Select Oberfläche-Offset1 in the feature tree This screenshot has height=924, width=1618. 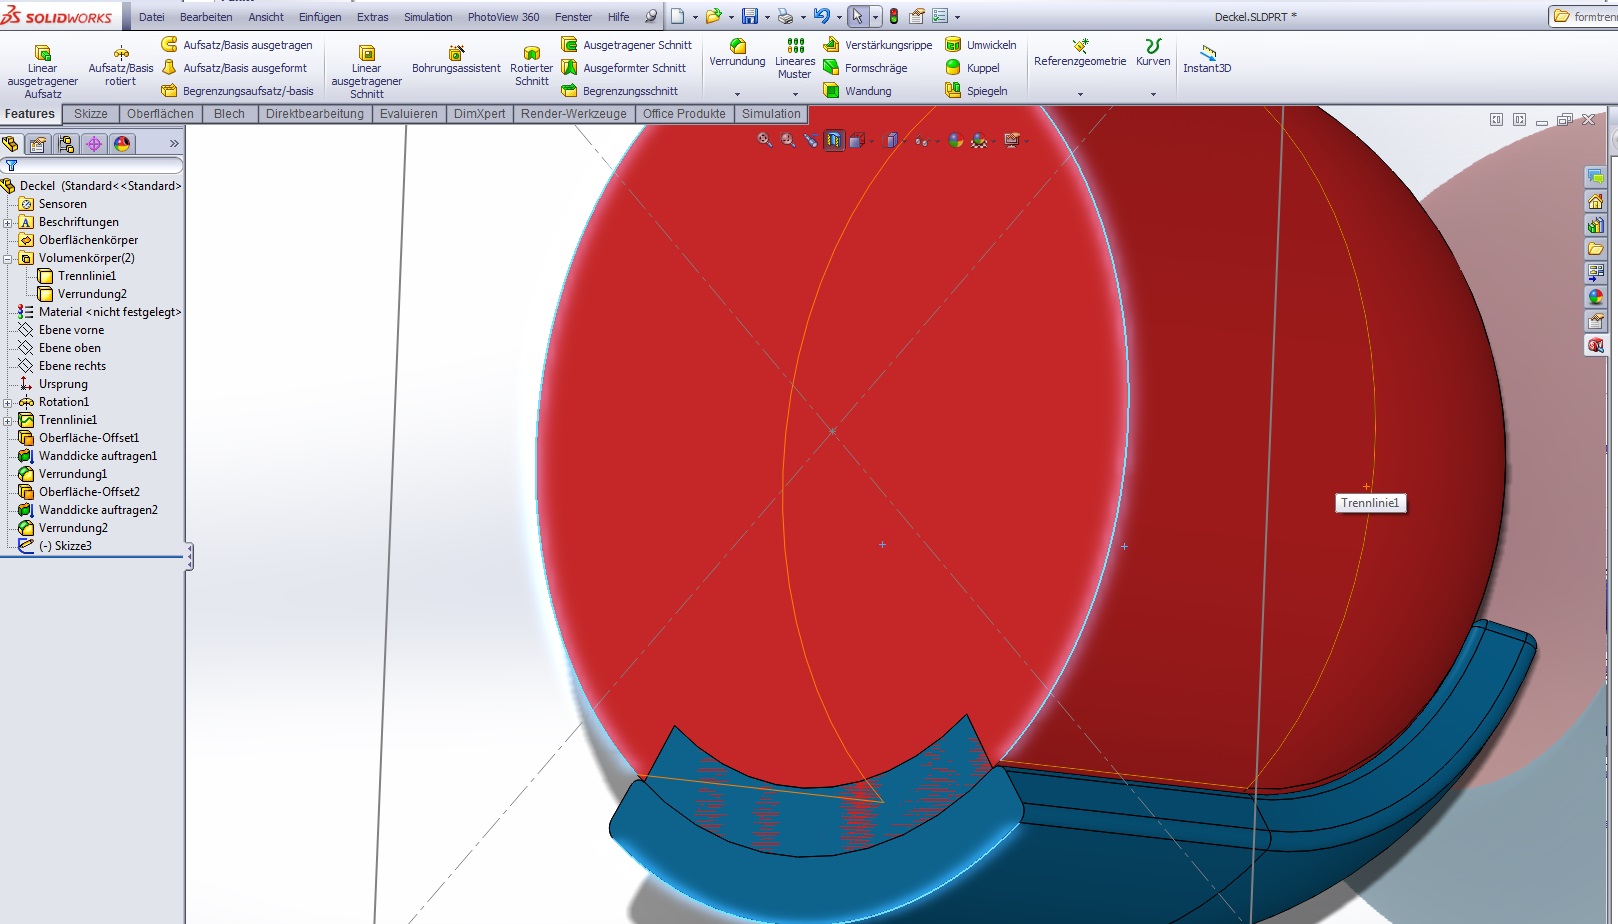coord(88,438)
